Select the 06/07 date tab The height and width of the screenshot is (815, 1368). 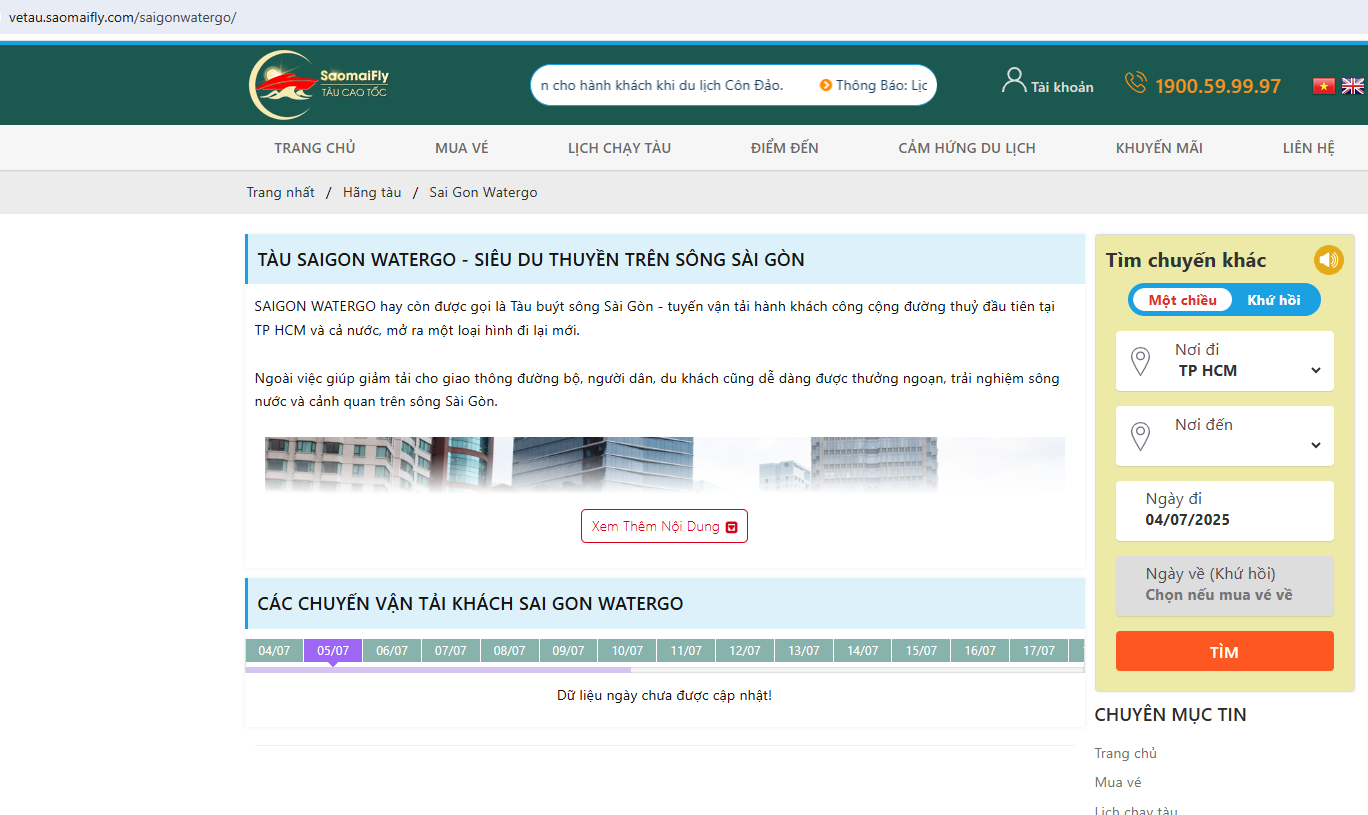[x=392, y=650]
